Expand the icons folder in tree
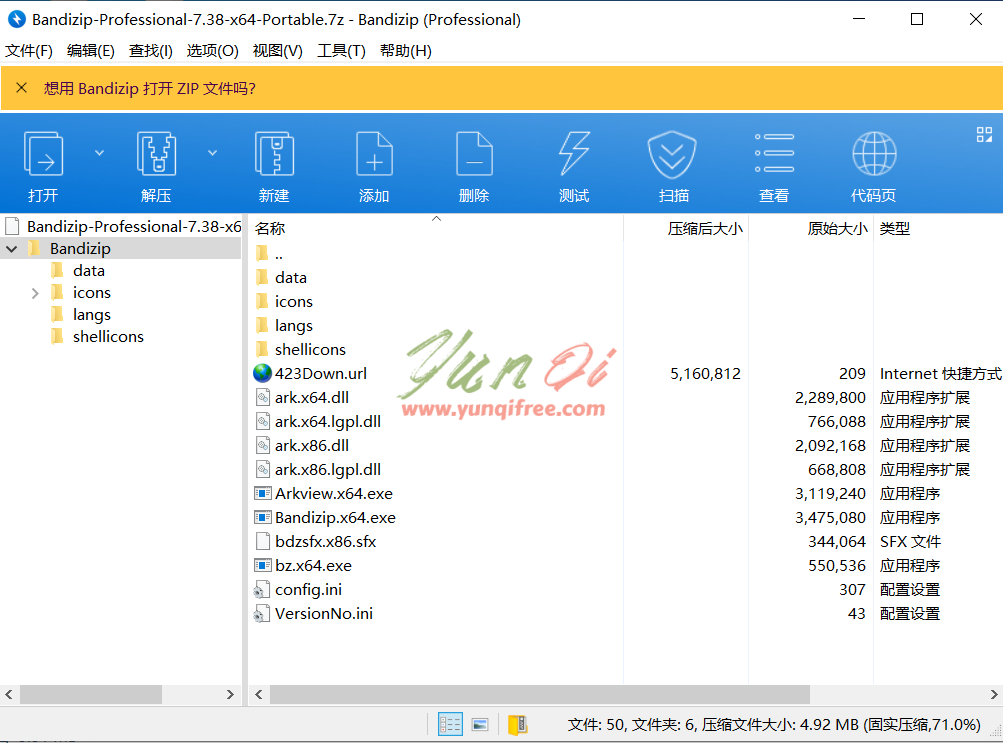This screenshot has width=1003, height=743. point(35,293)
